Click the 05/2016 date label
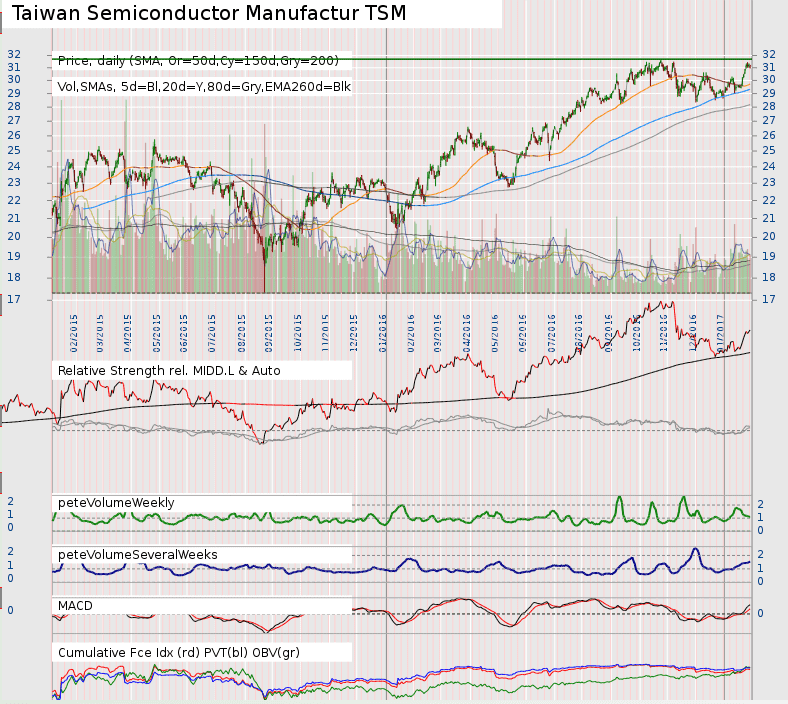 click(495, 333)
